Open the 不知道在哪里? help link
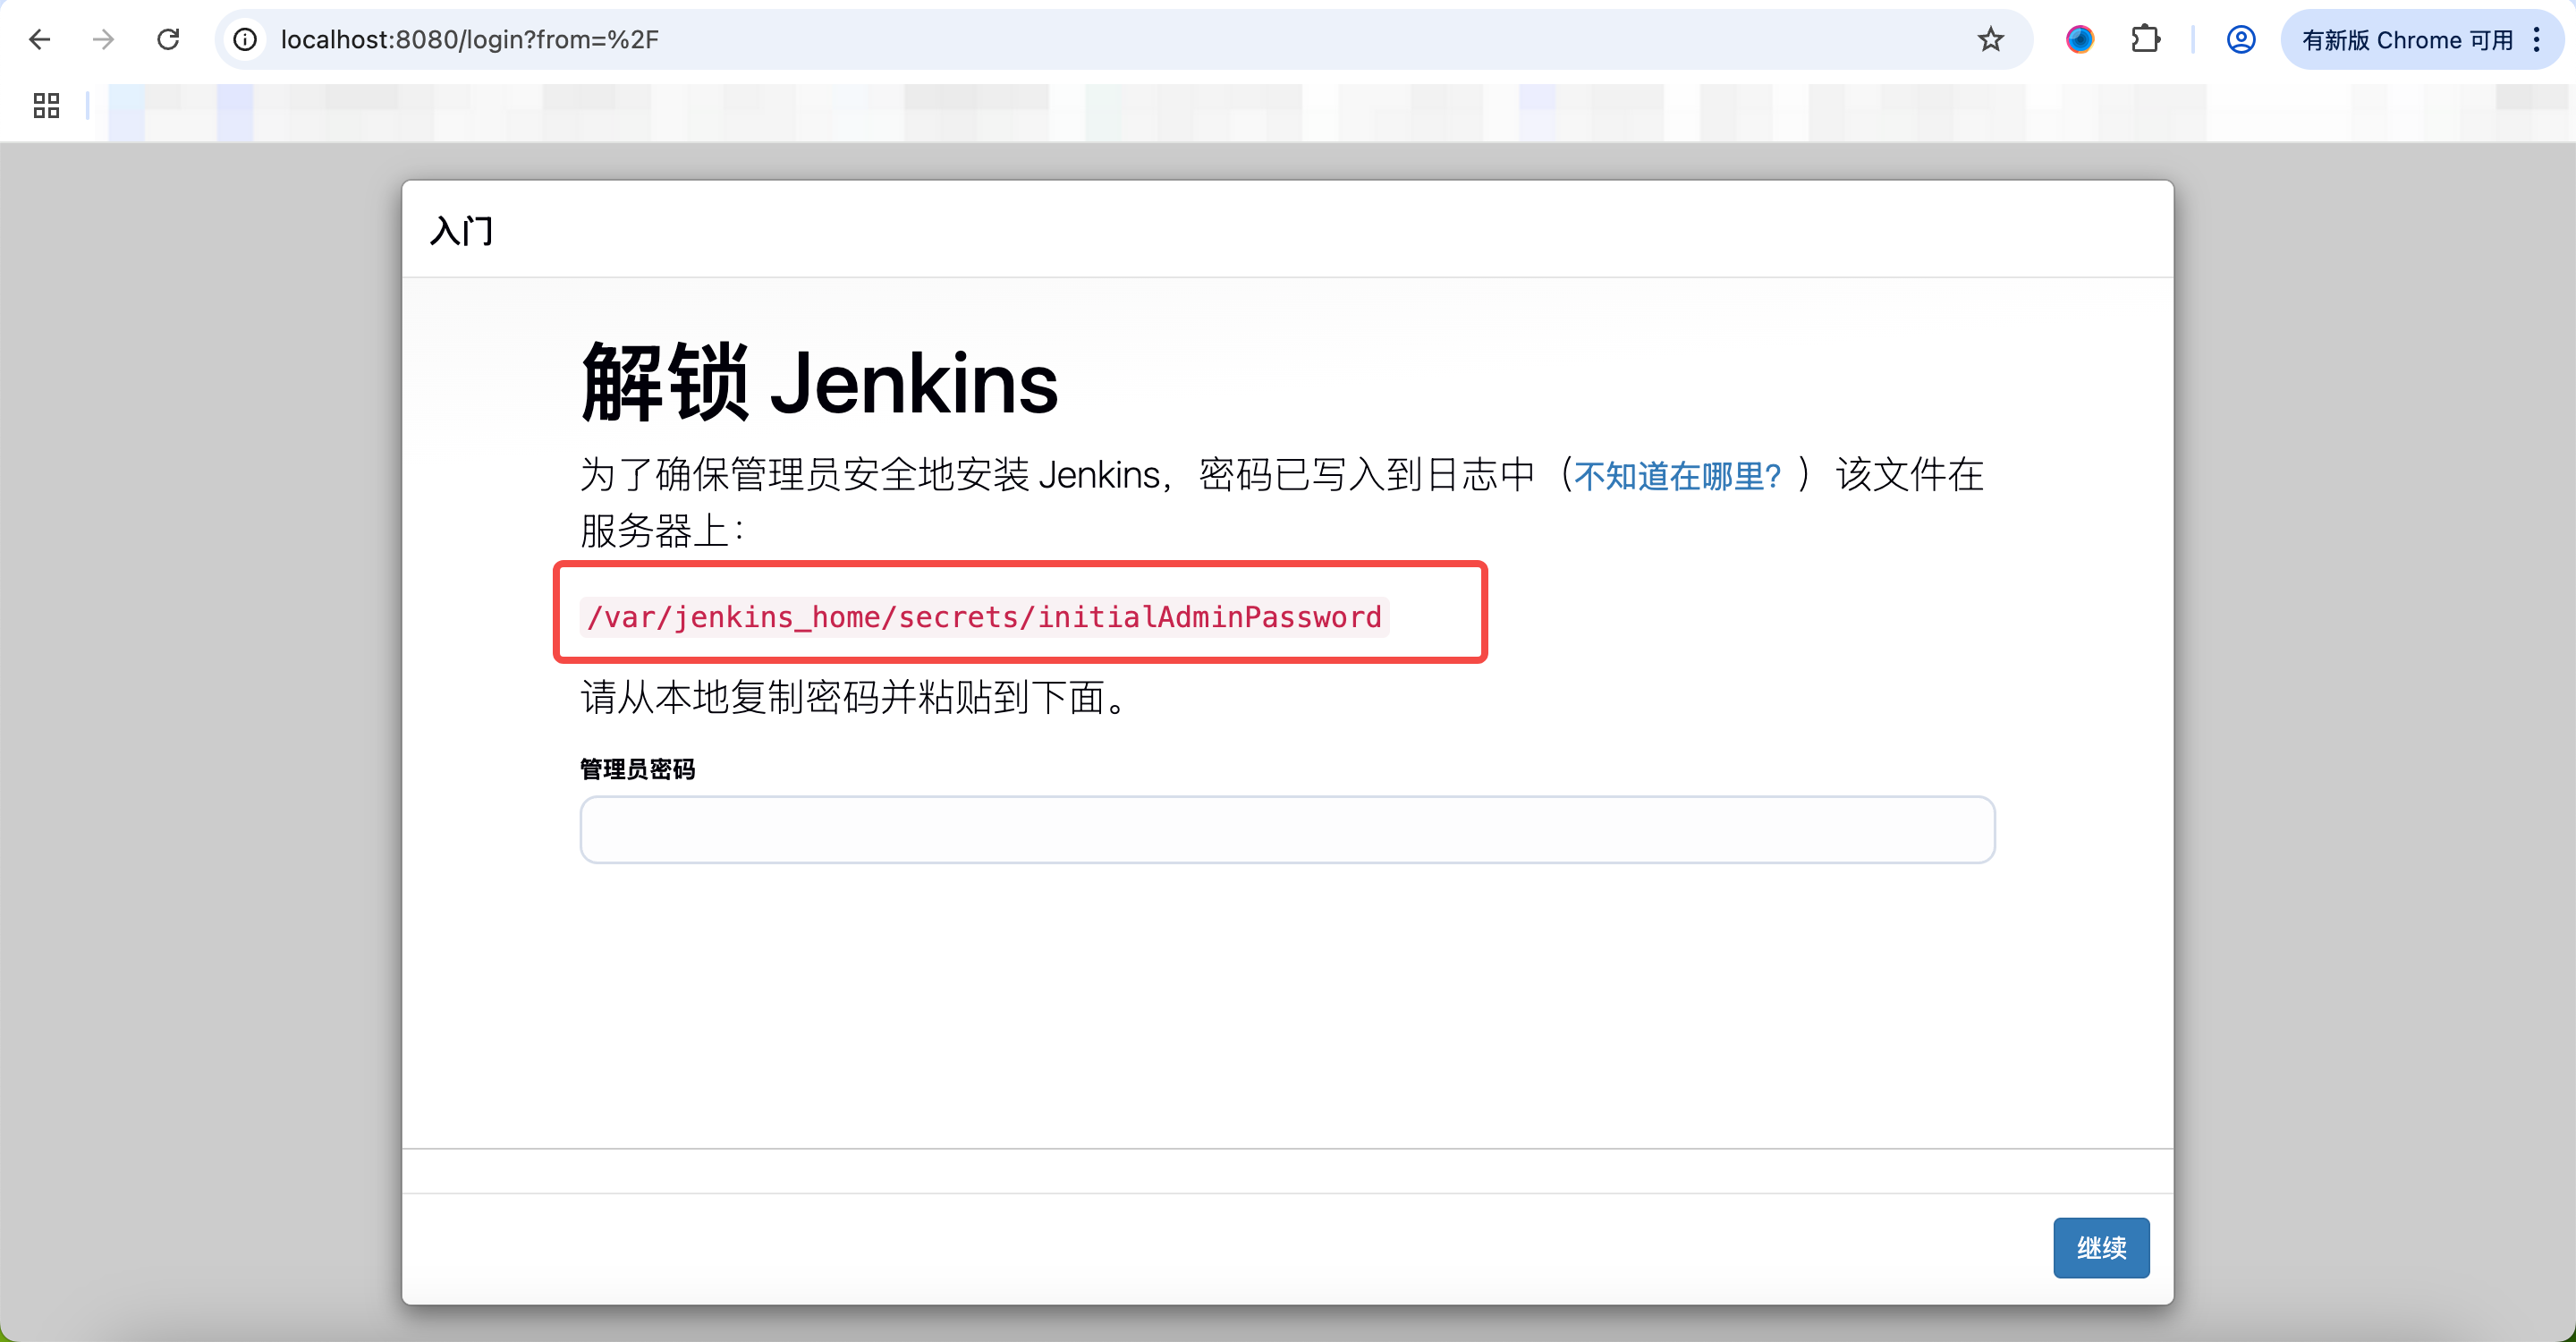This screenshot has height=1342, width=2576. point(1677,475)
